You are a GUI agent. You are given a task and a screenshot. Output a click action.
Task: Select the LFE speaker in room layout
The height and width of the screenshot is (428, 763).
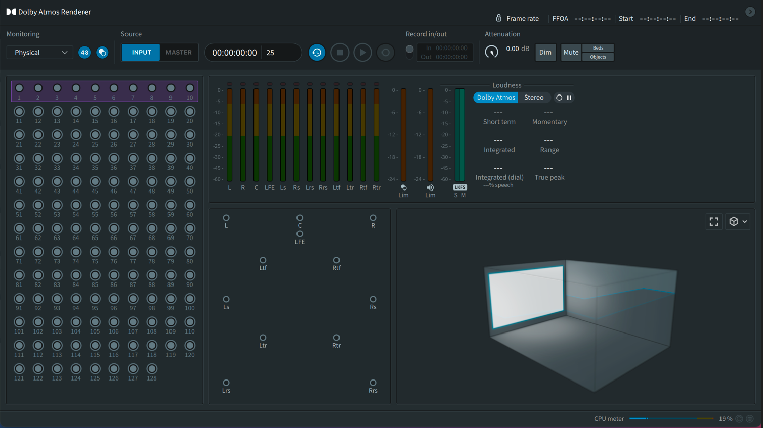click(300, 234)
